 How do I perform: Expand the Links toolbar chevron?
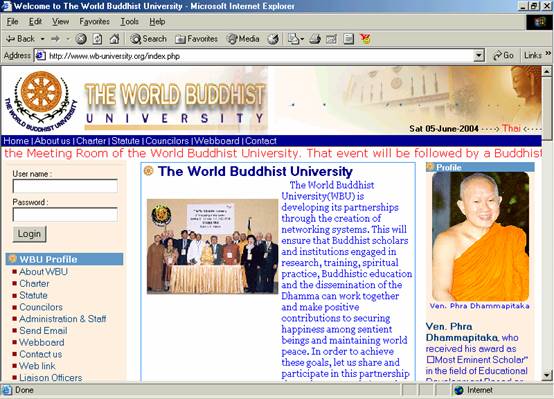point(548,53)
